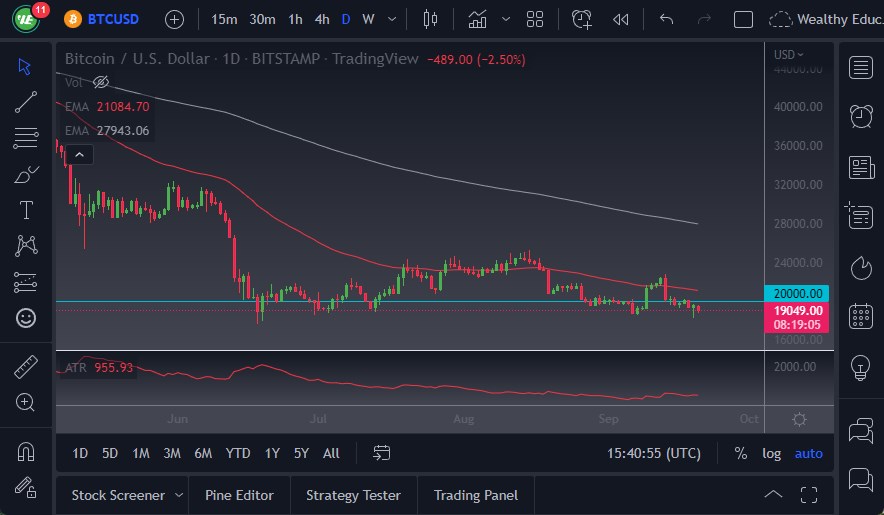Open the calendar panel in right sidebar
Viewport: 884px width, 515px height.
860,317
